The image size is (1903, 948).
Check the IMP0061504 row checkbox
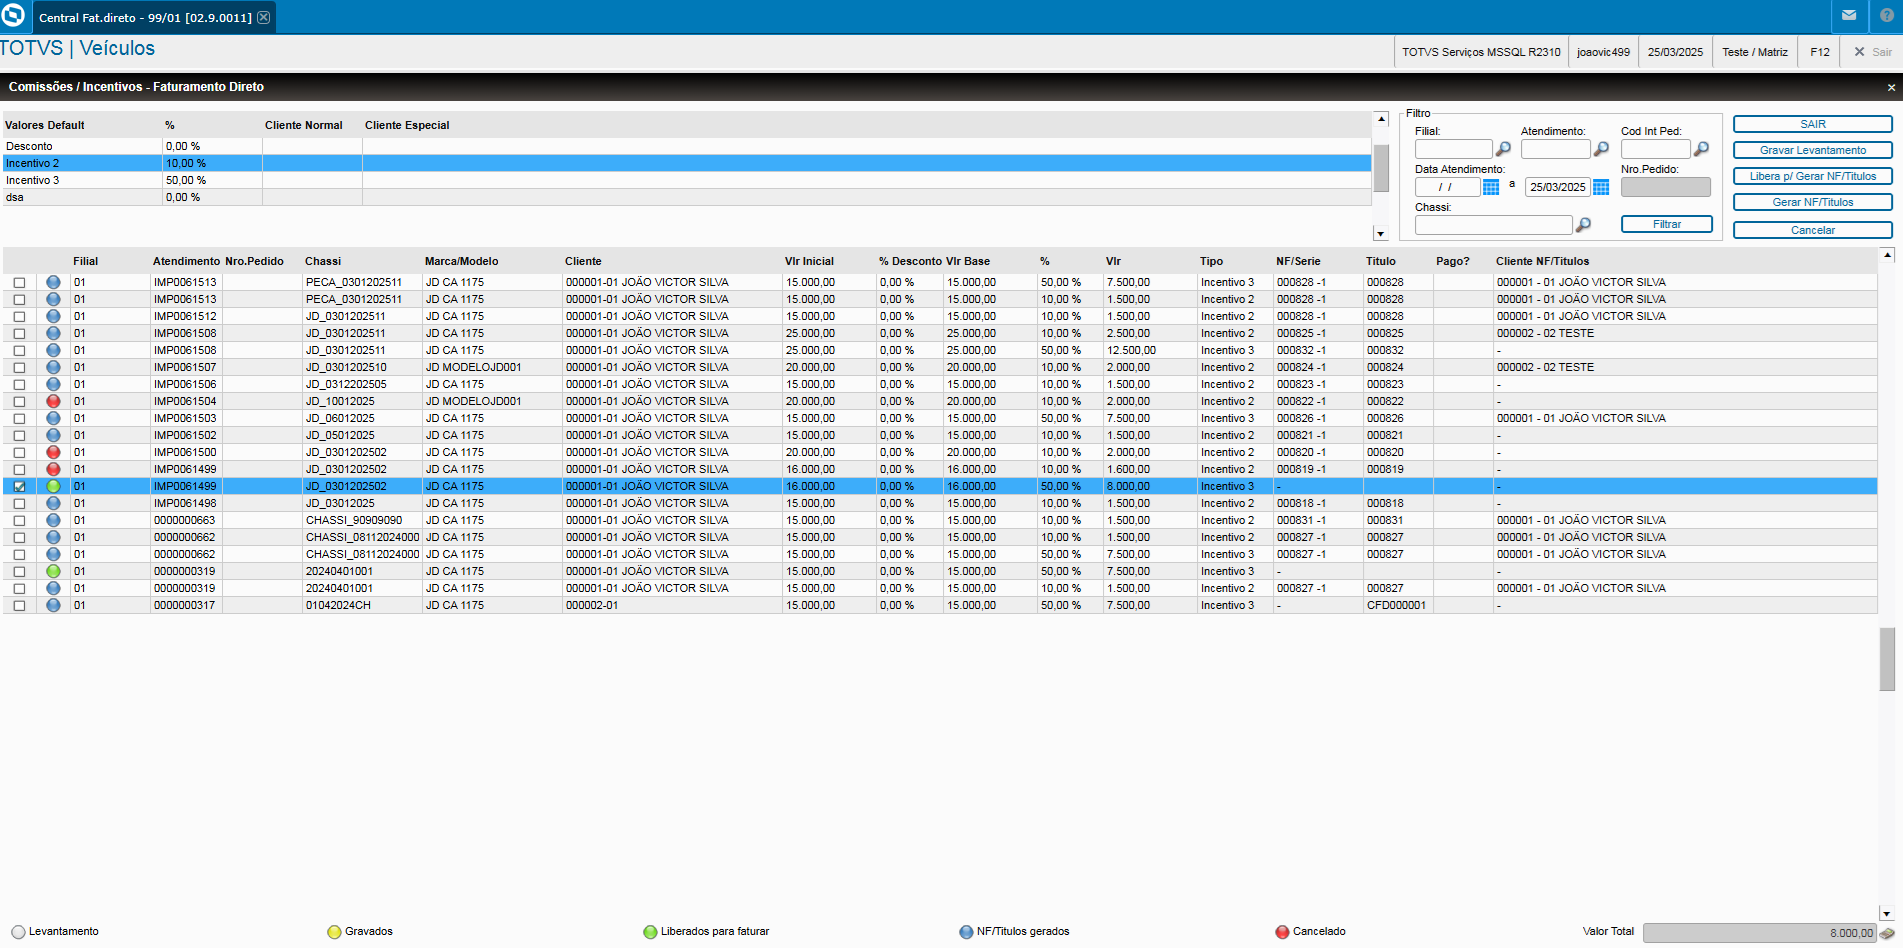click(19, 402)
